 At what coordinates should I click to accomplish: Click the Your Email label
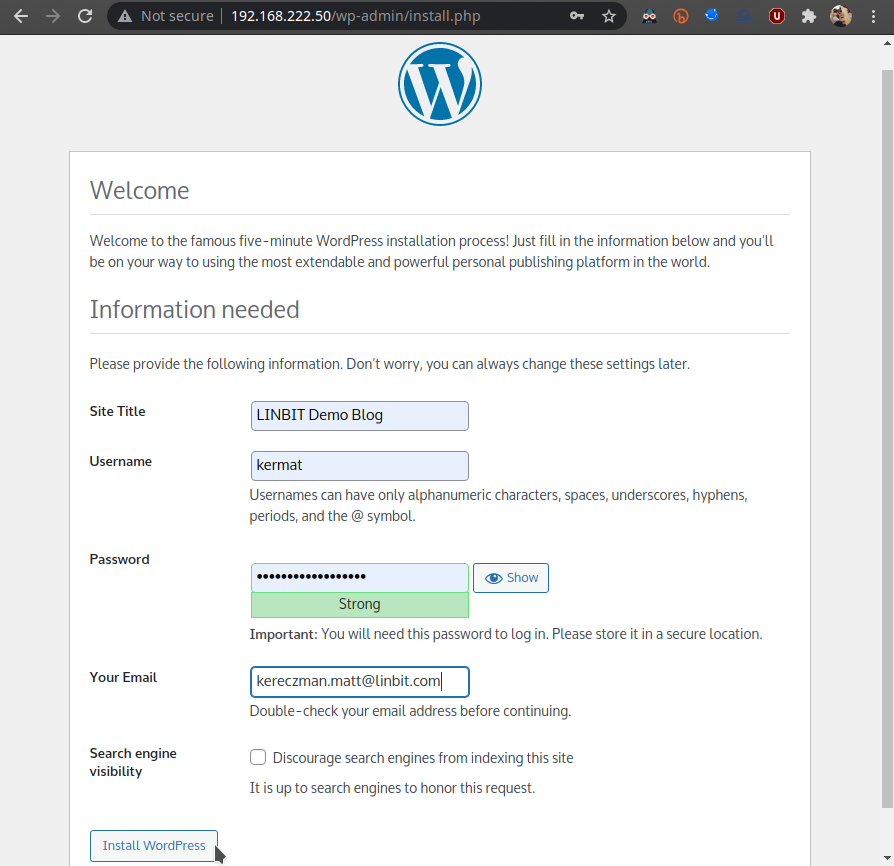pyautogui.click(x=123, y=677)
